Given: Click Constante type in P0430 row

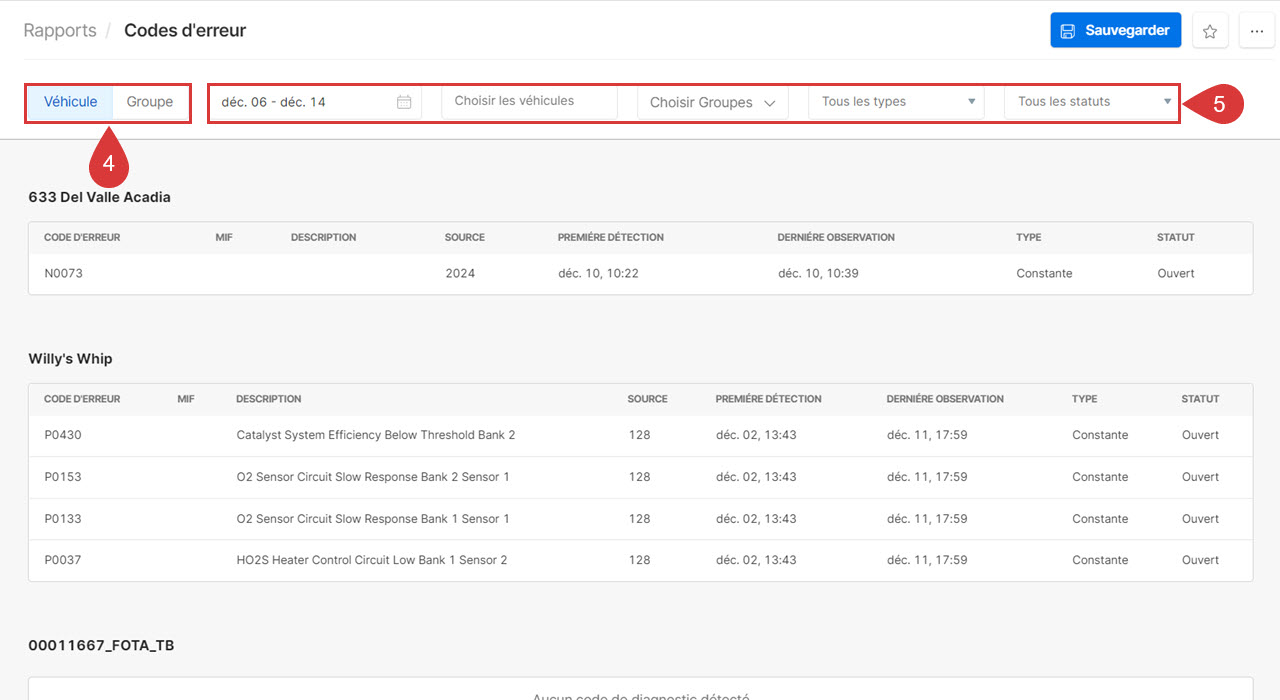Looking at the screenshot, I should coord(1100,435).
